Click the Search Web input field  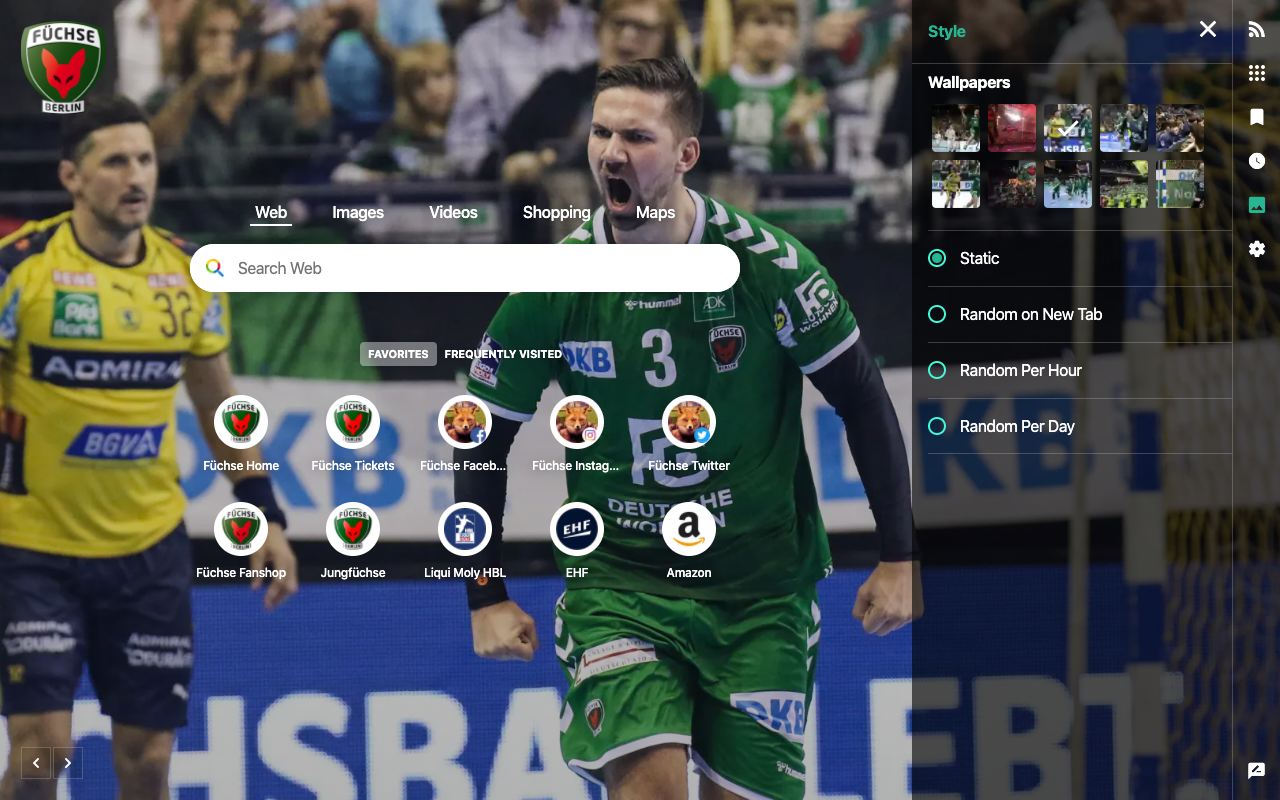pos(465,268)
